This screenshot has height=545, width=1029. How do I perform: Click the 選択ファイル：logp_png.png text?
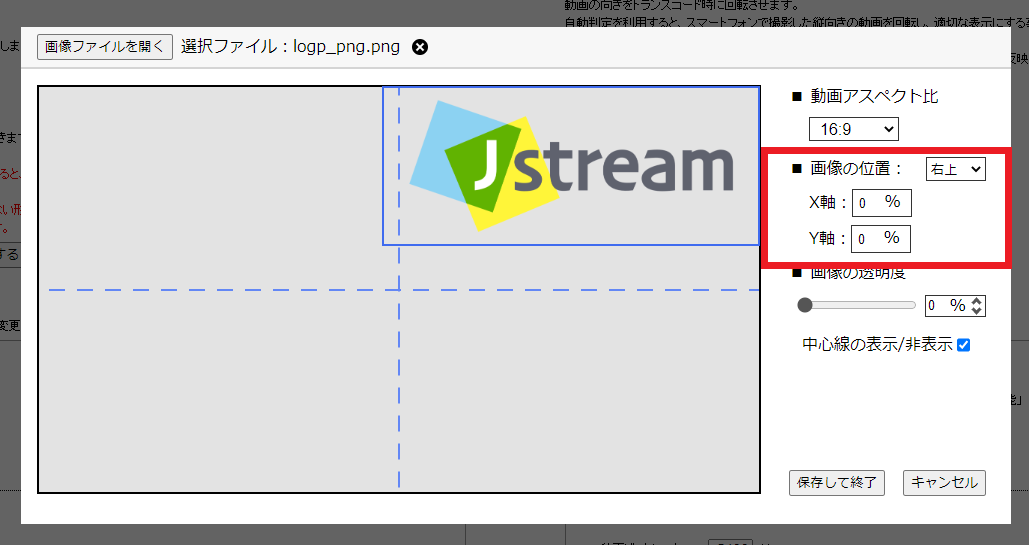click(290, 47)
